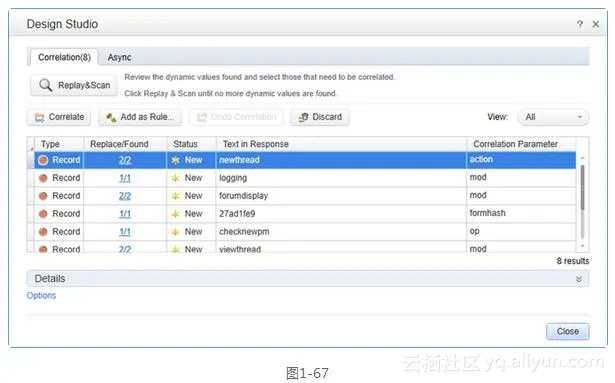
Task: Click the Discard trash icon
Action: coord(303,117)
